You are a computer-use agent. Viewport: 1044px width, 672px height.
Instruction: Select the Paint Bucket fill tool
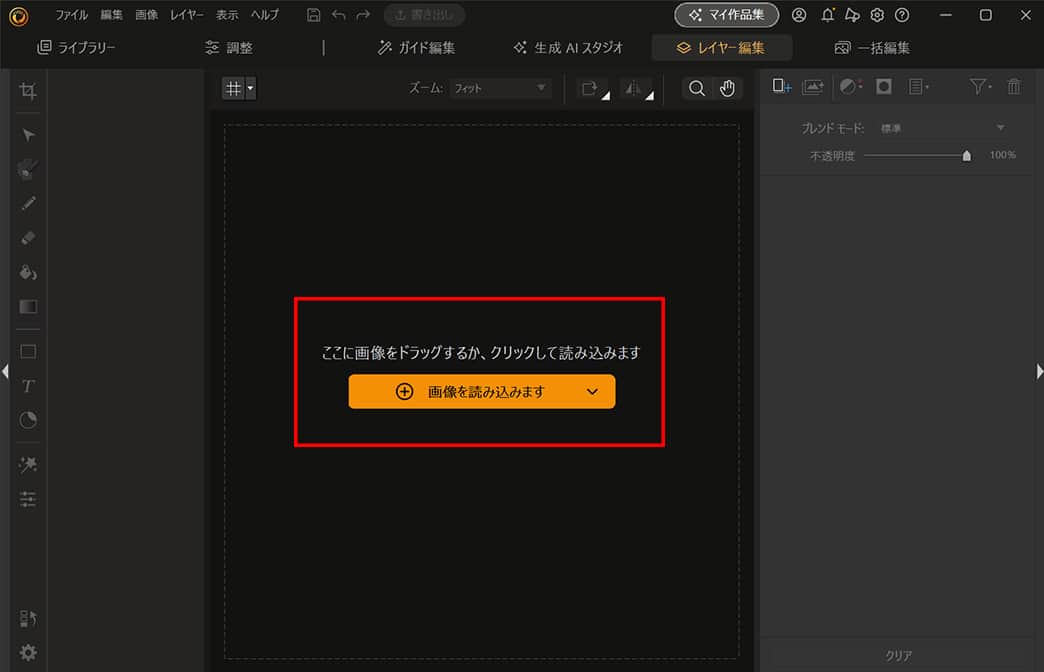coord(27,272)
